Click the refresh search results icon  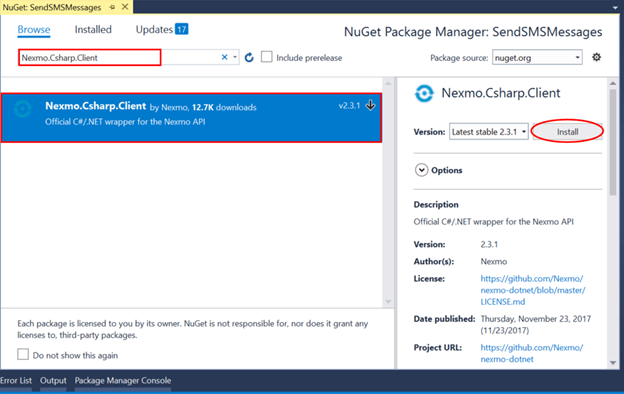pos(249,58)
